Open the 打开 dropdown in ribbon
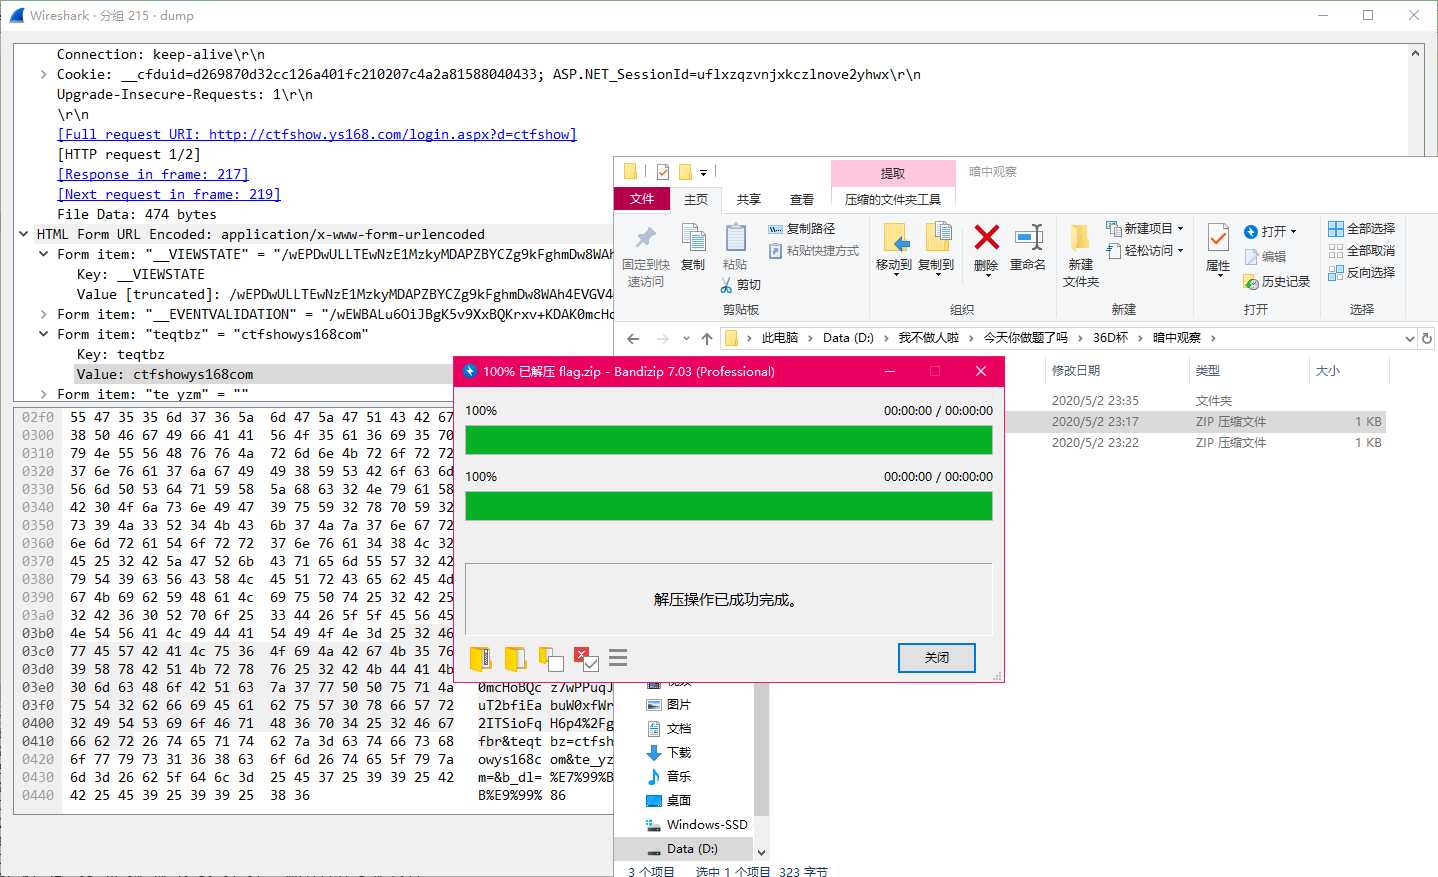The height and width of the screenshot is (877, 1438). 1271,231
